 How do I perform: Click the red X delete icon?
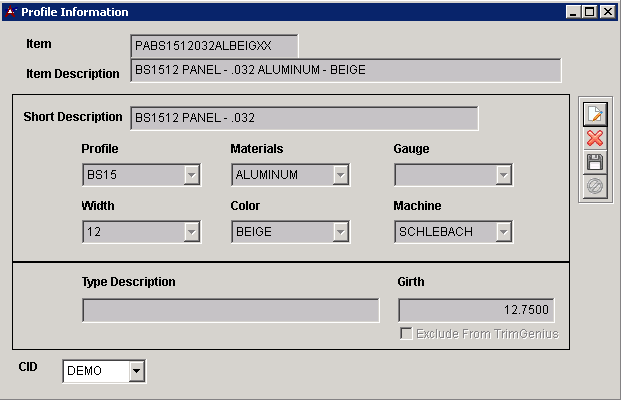click(x=595, y=138)
